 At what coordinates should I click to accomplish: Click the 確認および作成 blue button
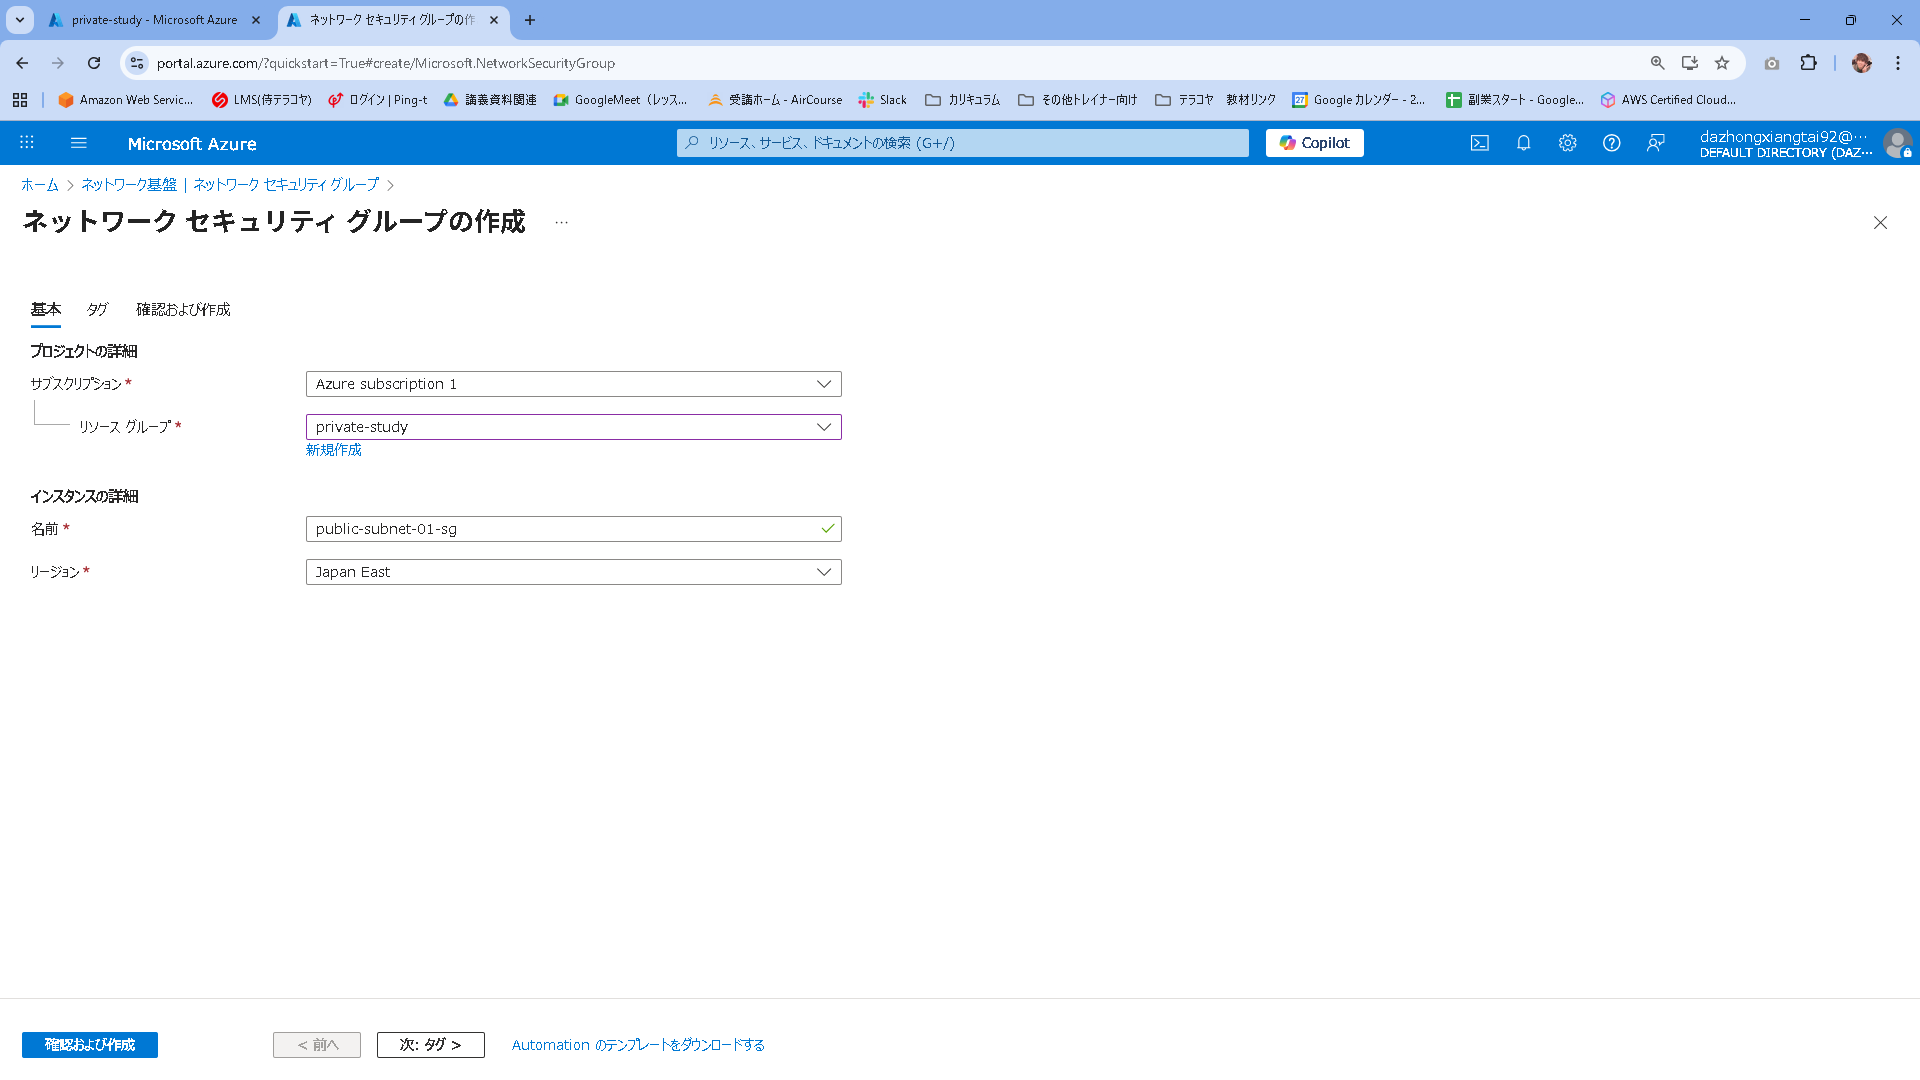(x=90, y=1045)
